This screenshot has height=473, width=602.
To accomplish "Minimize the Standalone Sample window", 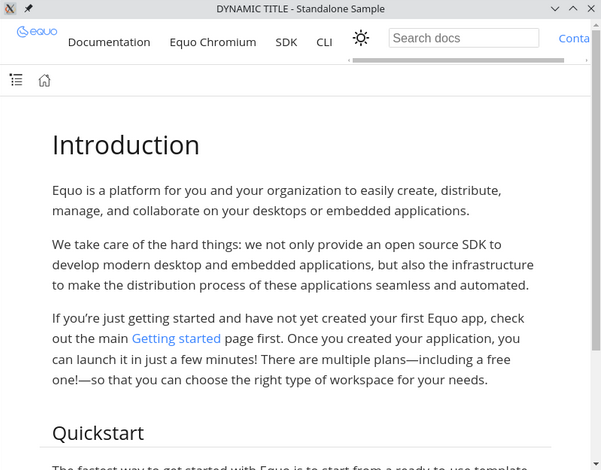I will tap(556, 8).
